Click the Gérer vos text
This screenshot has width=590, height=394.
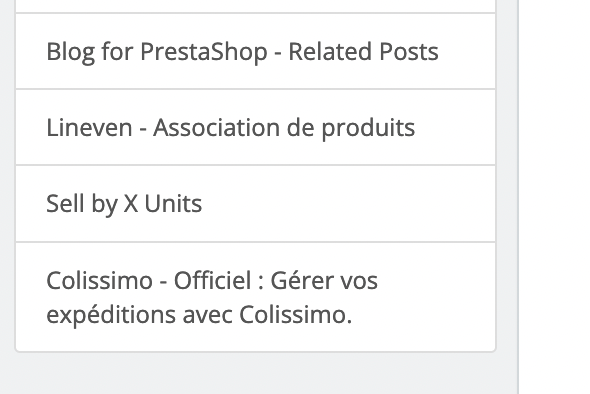(324, 280)
